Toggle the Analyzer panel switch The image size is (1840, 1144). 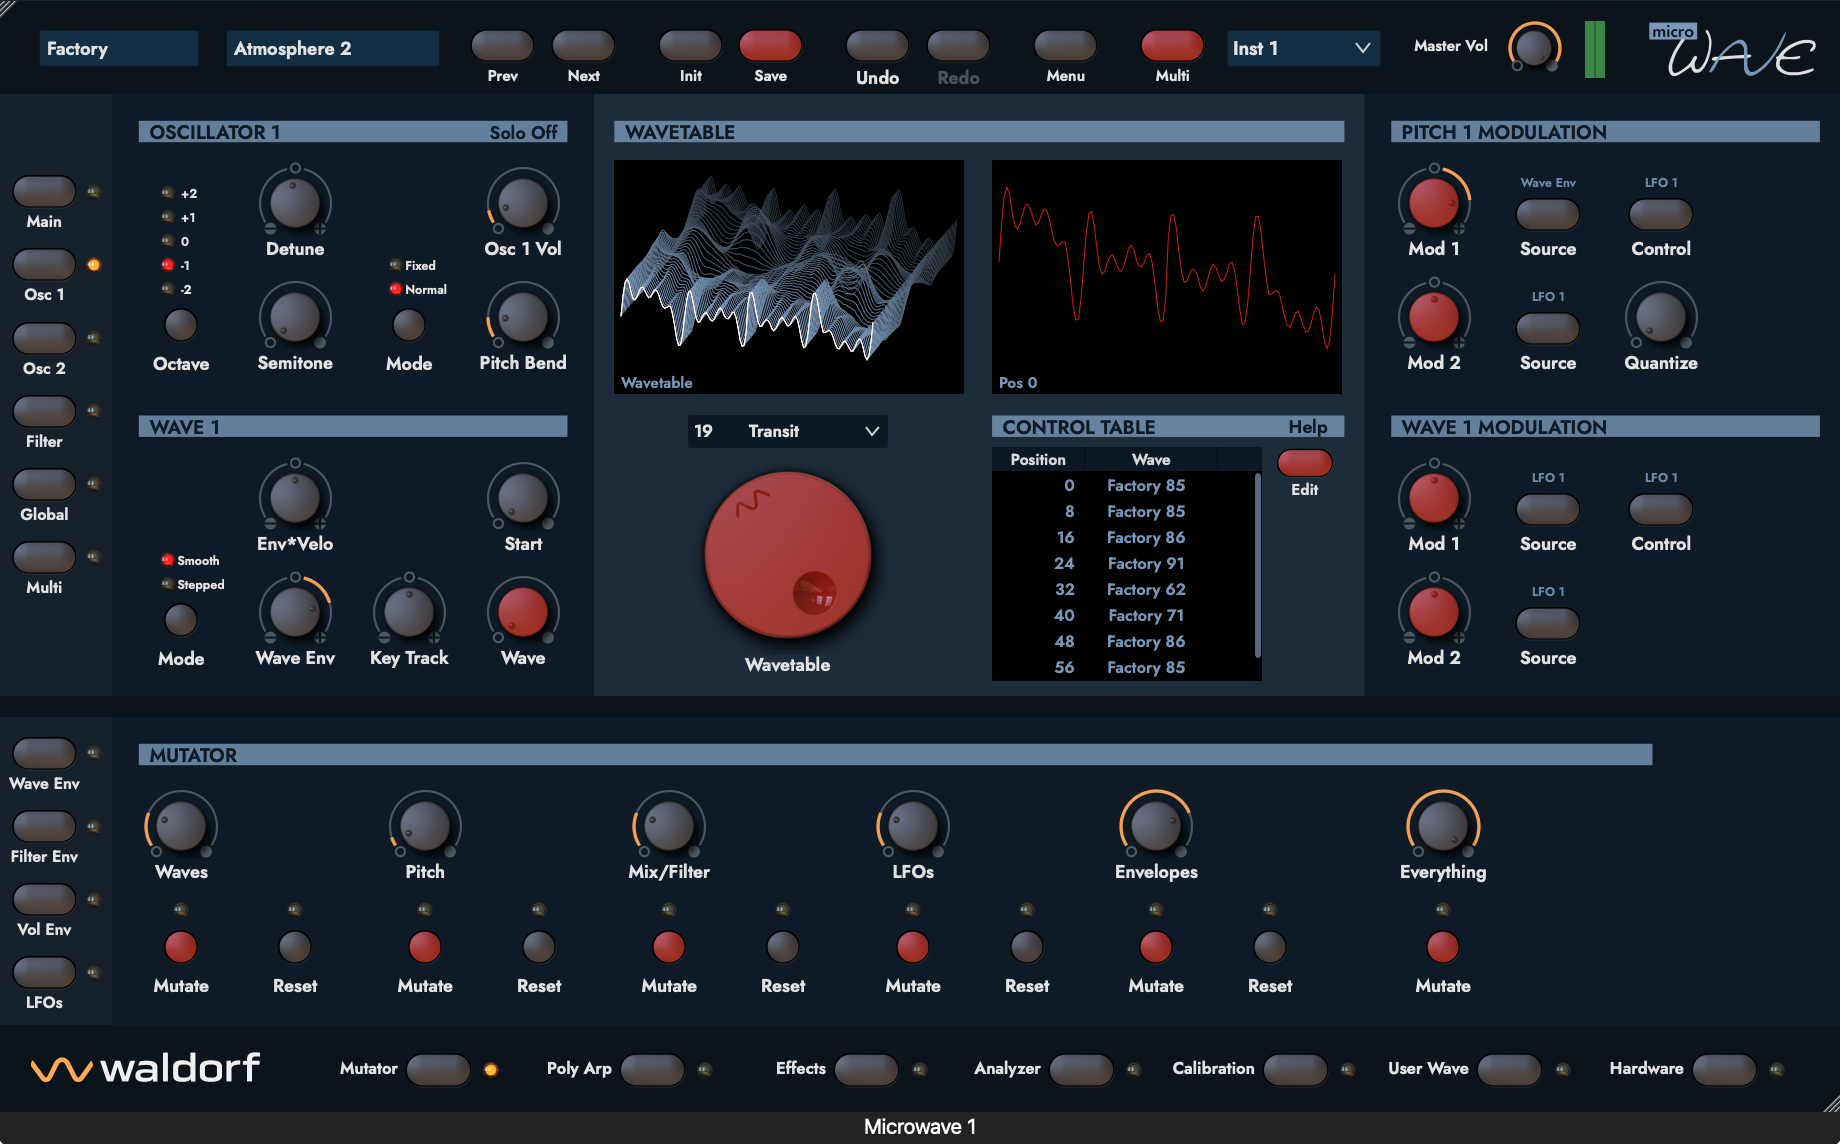1081,1069
